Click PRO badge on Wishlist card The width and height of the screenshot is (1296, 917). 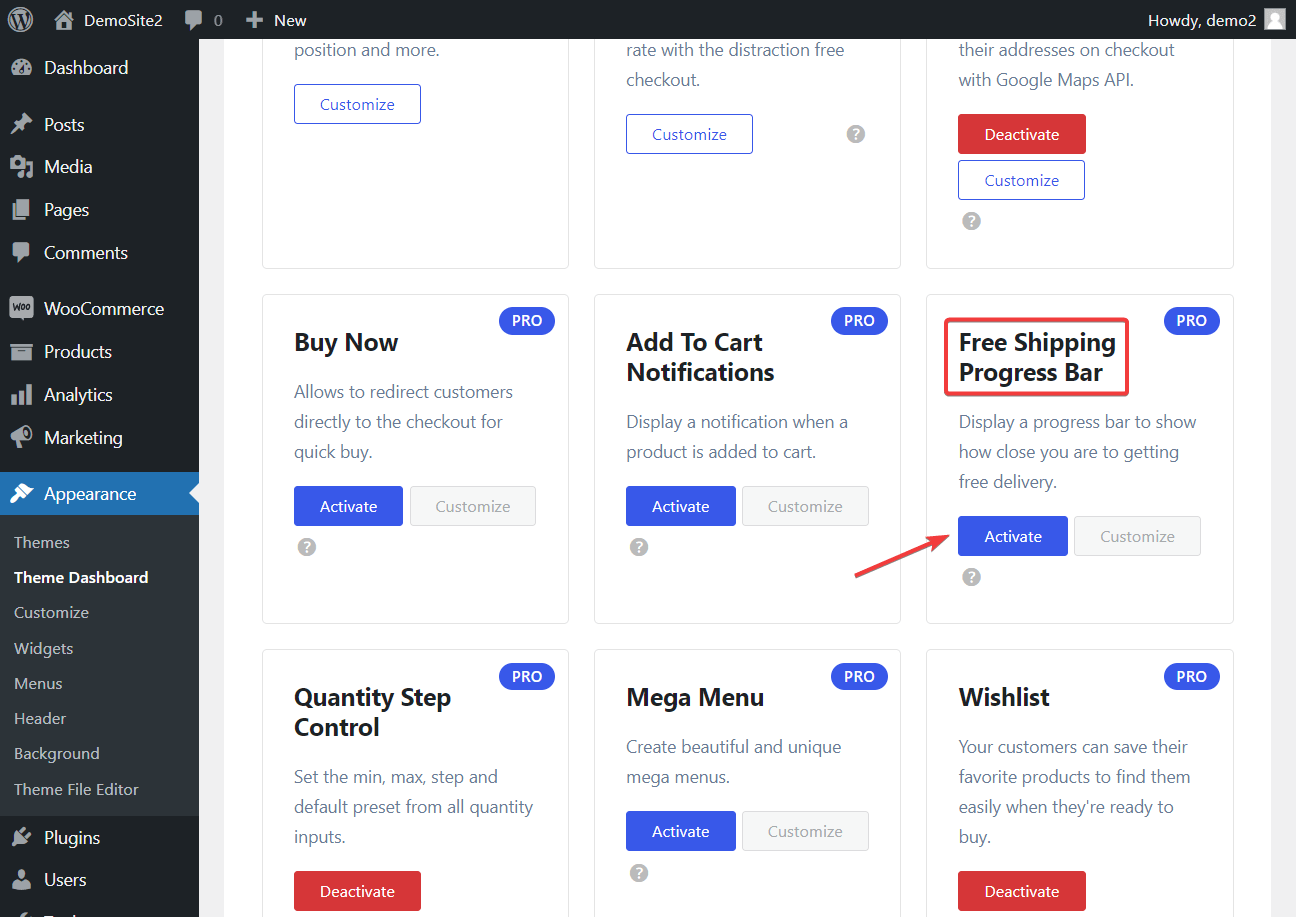[1192, 677]
